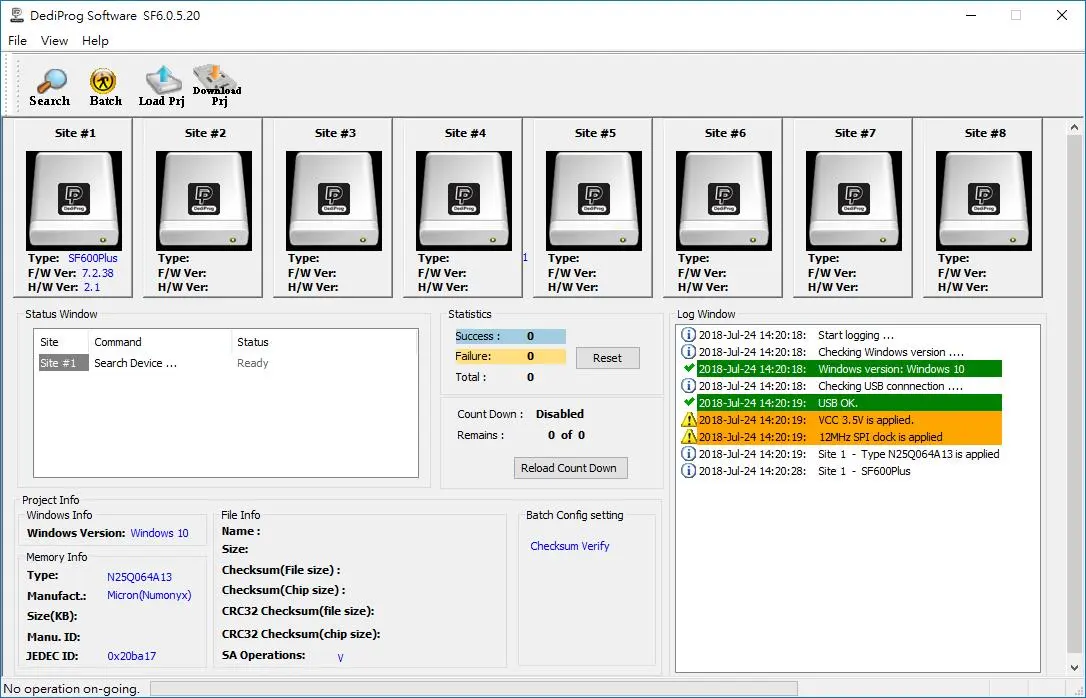Click the Reload Count Down button
The width and height of the screenshot is (1086, 698).
coord(569,468)
